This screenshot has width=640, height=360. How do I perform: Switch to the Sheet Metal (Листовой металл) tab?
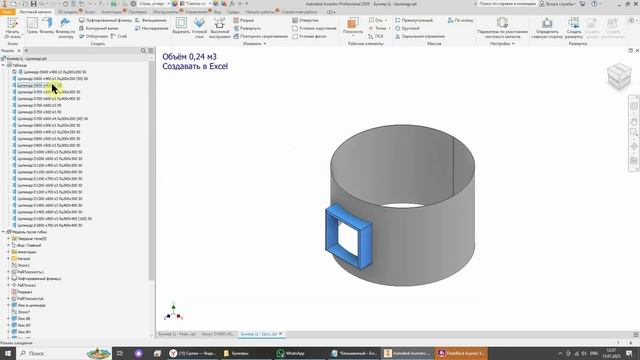[36, 12]
